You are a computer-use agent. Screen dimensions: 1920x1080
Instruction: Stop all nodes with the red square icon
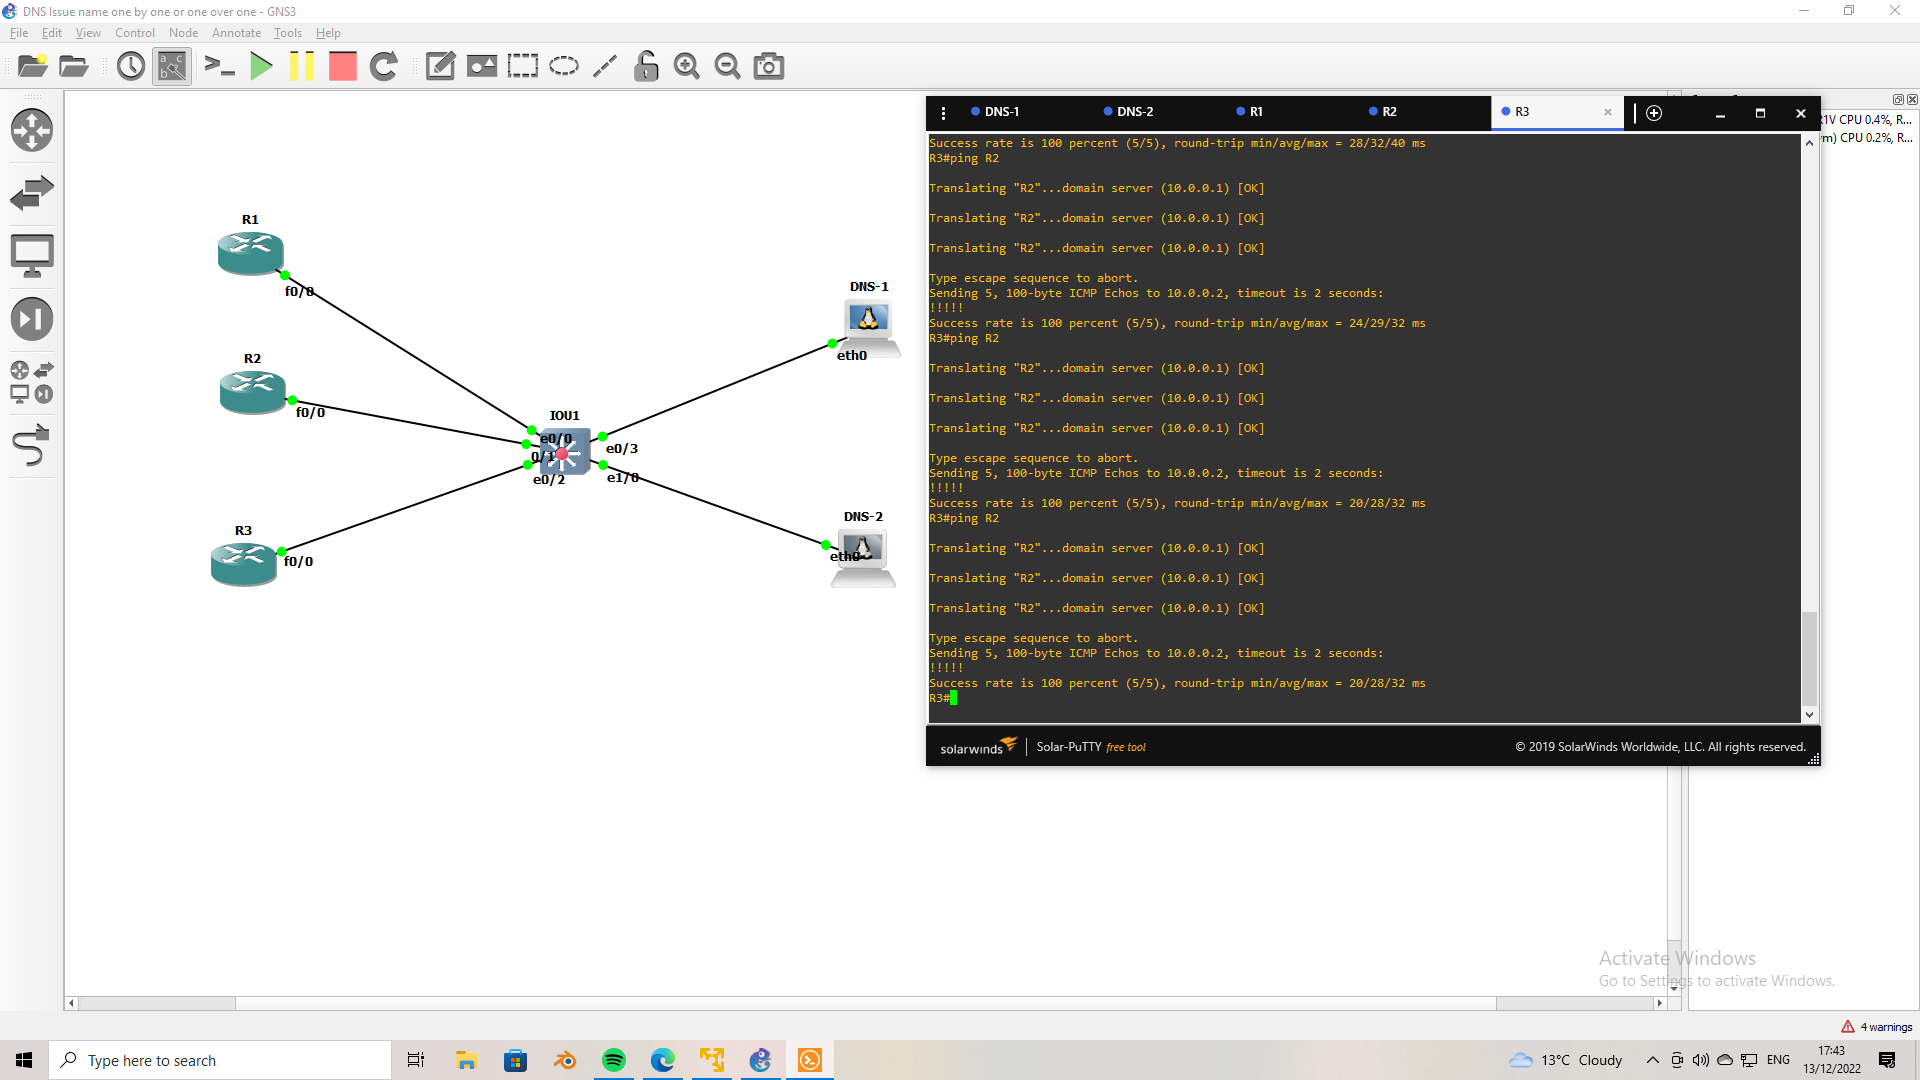pyautogui.click(x=342, y=66)
